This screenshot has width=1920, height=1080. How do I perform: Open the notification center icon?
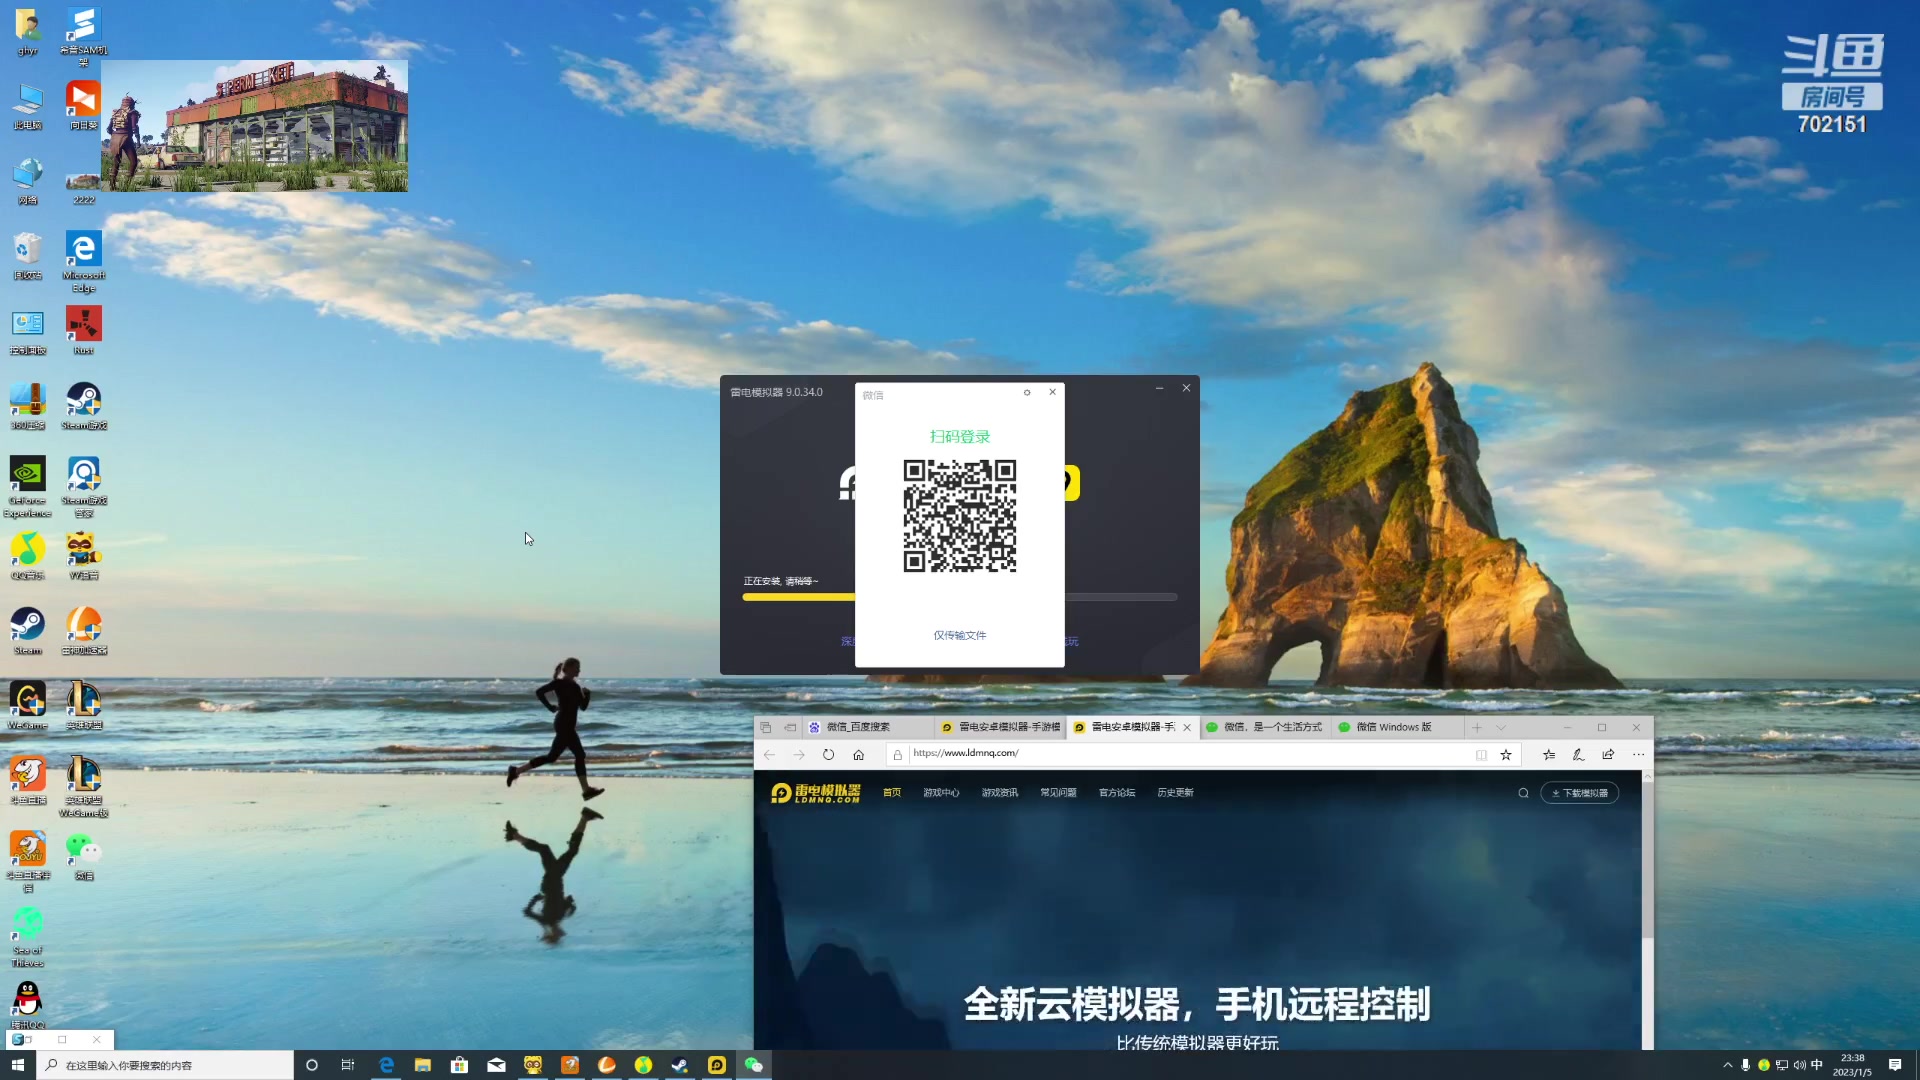[x=1895, y=1065]
